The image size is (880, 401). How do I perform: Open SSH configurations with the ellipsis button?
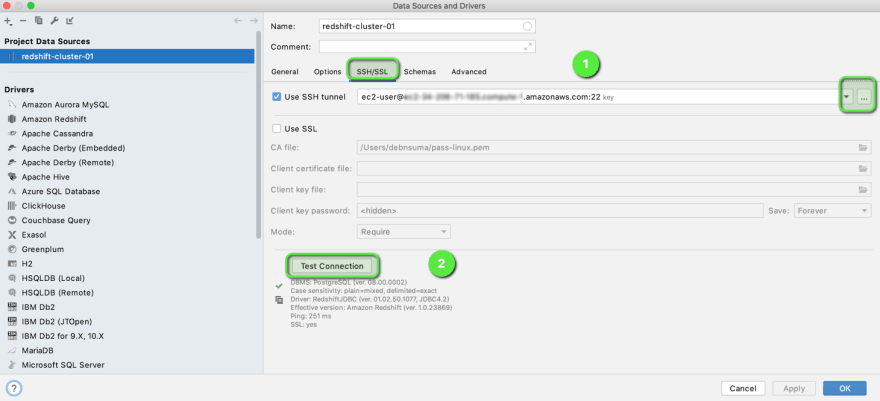[864, 98]
